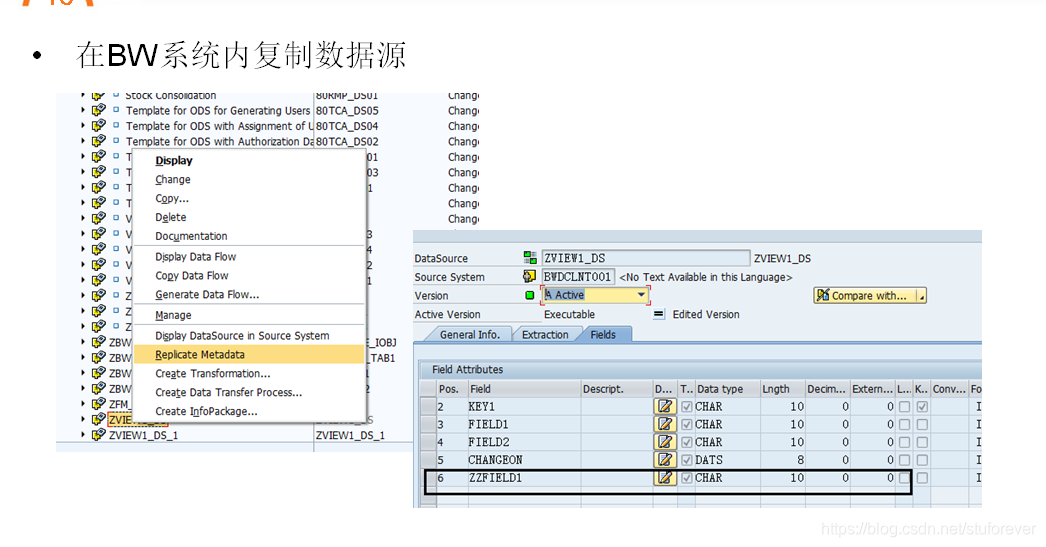This screenshot has height=547, width=1046.
Task: Expand the ZFM tree node
Action: (83, 404)
